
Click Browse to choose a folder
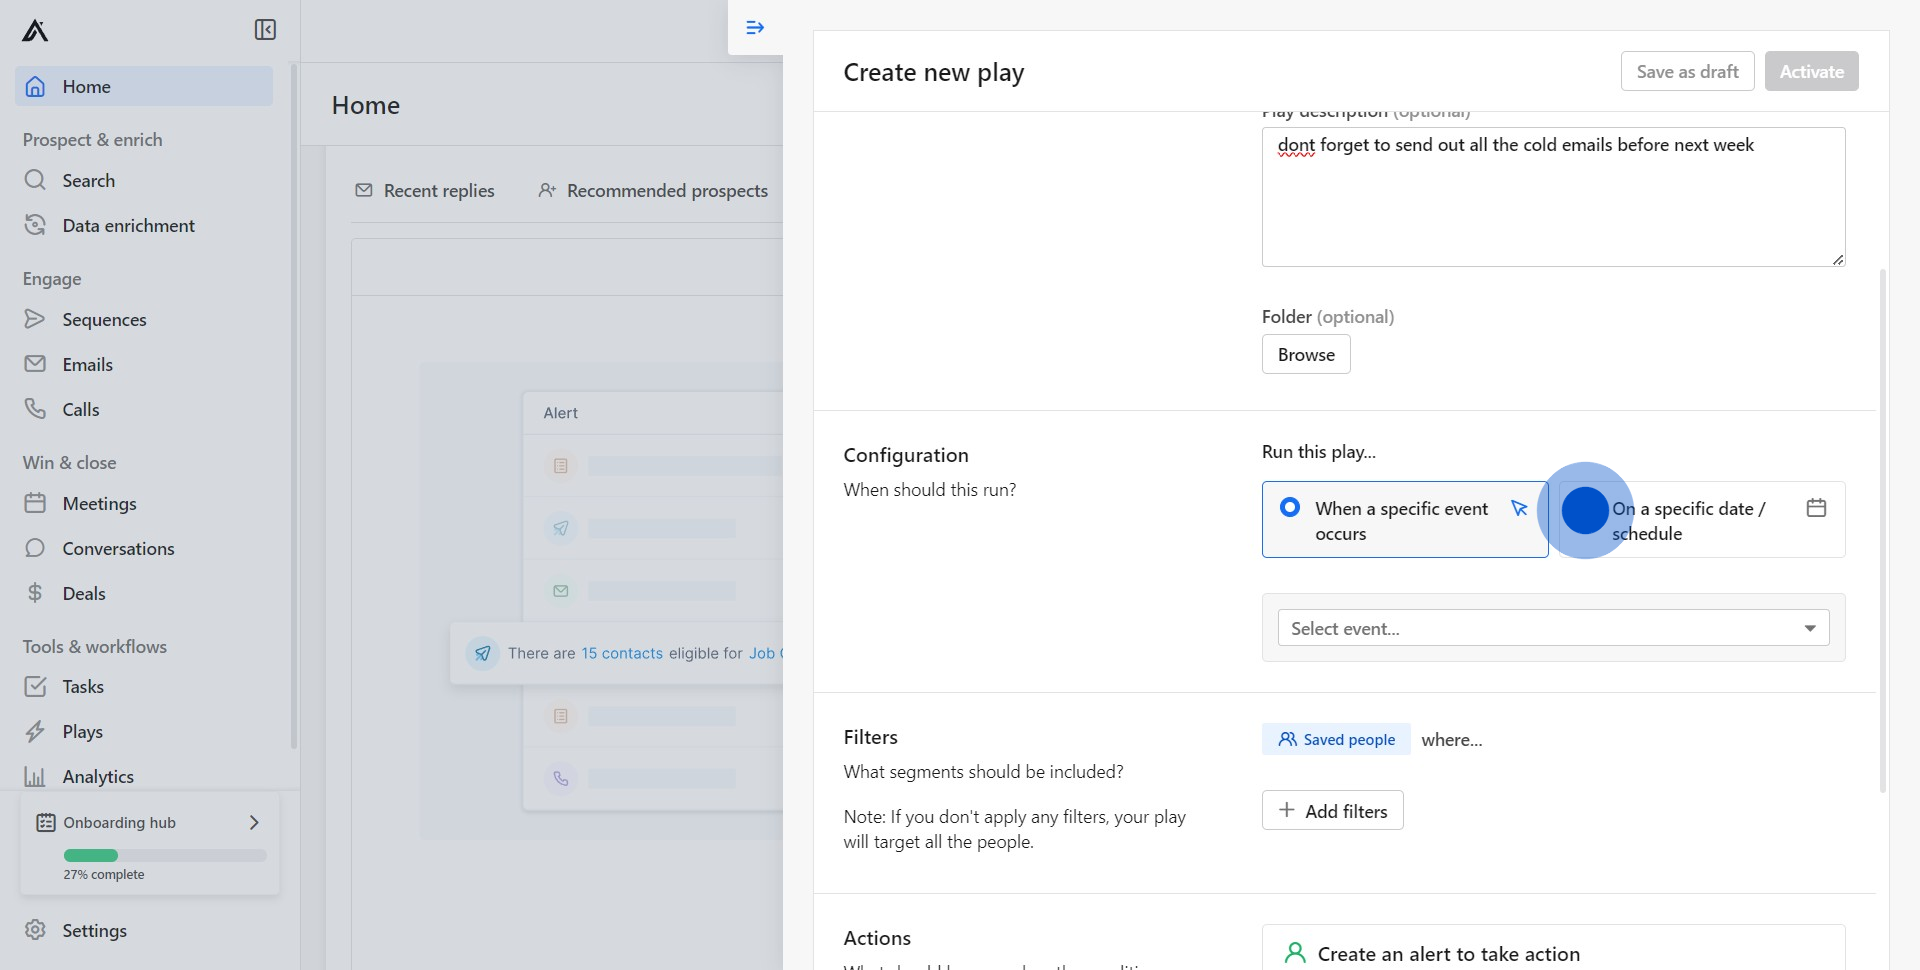tap(1305, 355)
